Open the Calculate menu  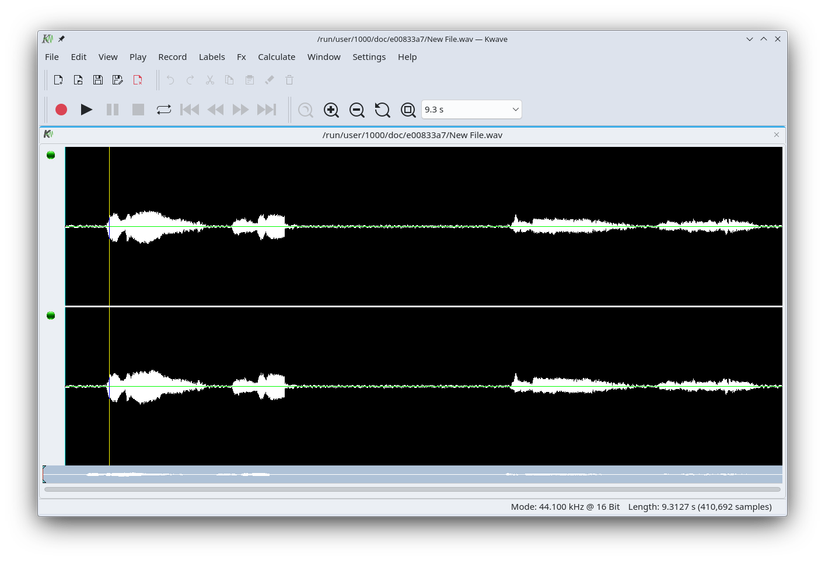point(276,57)
